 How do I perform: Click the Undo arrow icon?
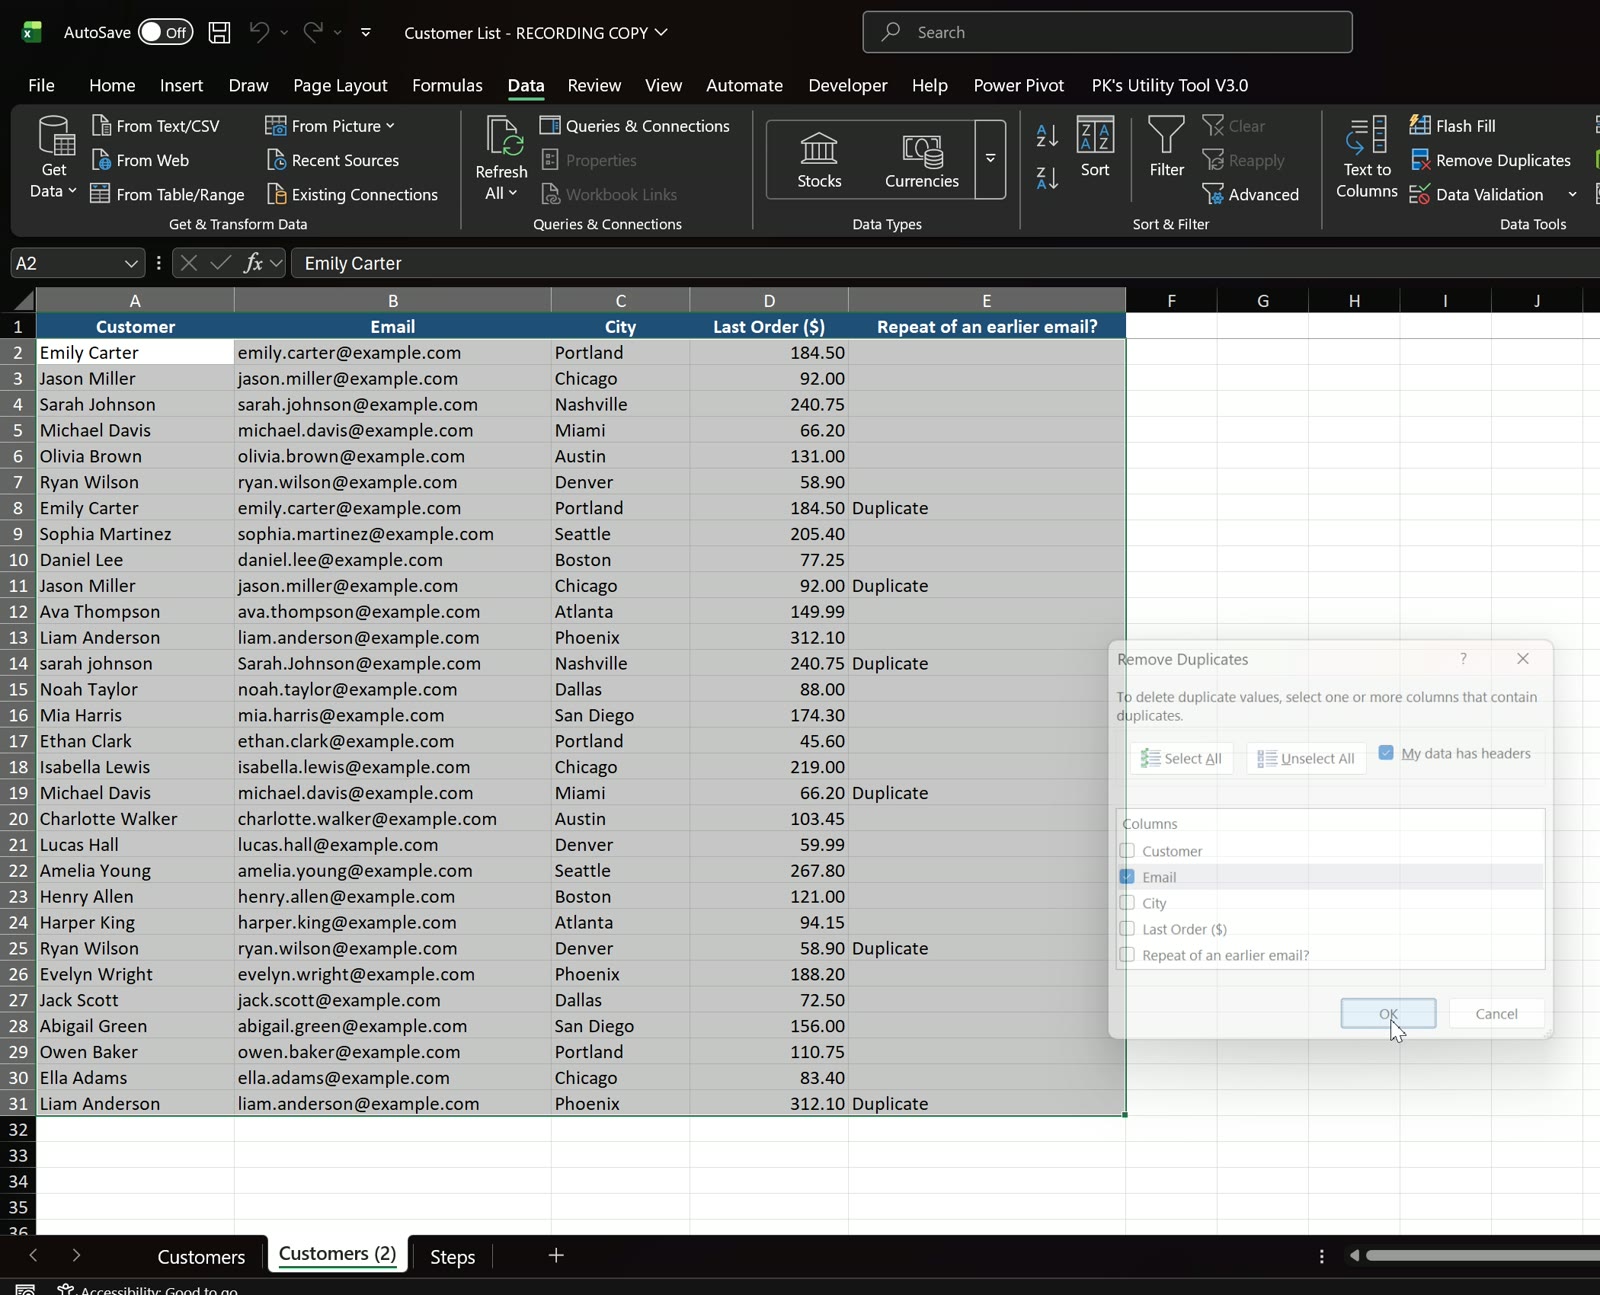point(259,32)
